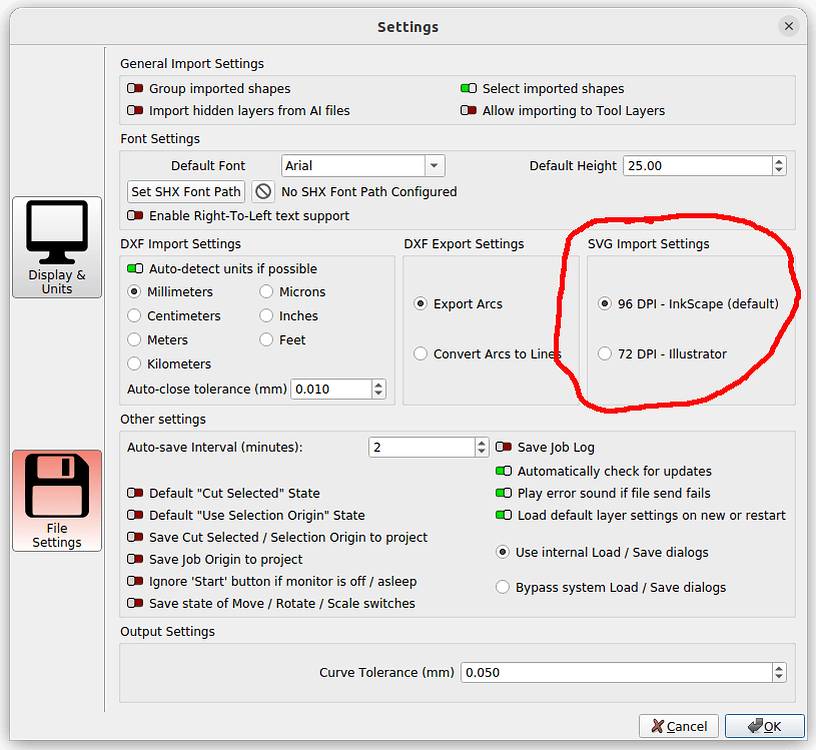816x750 pixels.
Task: Select Inches as DXF import unit
Action: [264, 315]
